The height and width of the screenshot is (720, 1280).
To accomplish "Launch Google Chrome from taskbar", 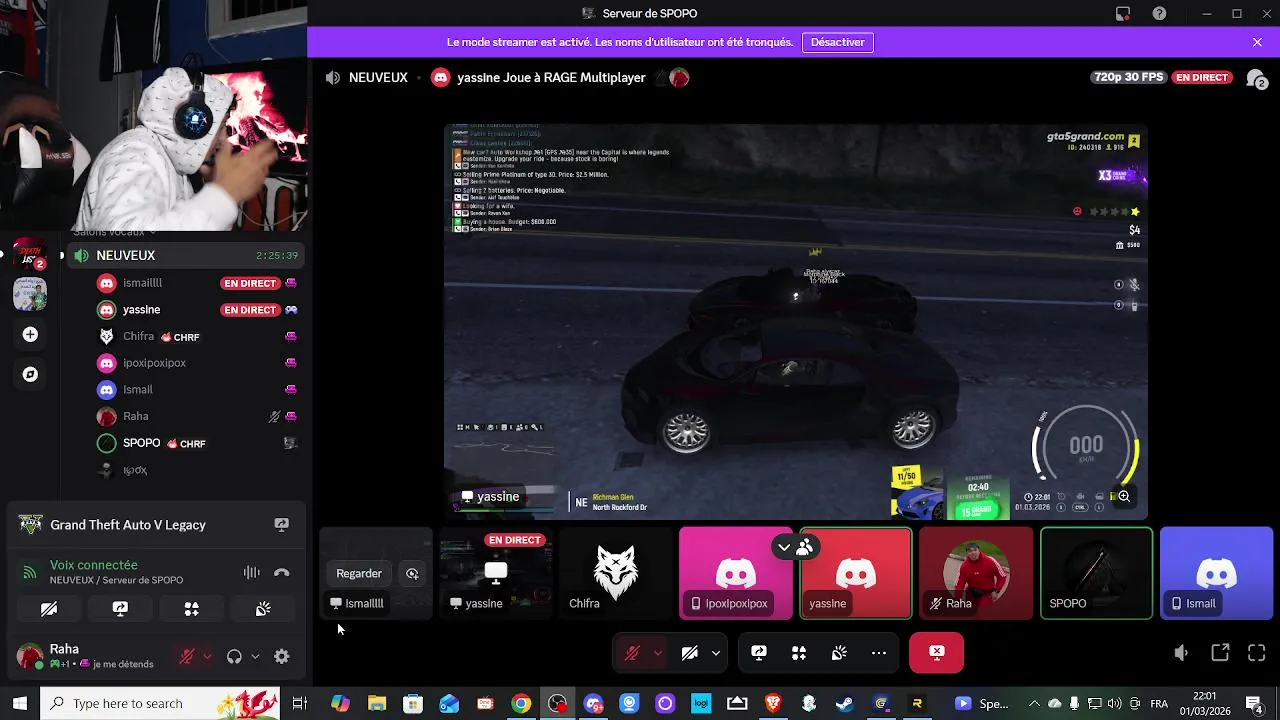I will (521, 704).
